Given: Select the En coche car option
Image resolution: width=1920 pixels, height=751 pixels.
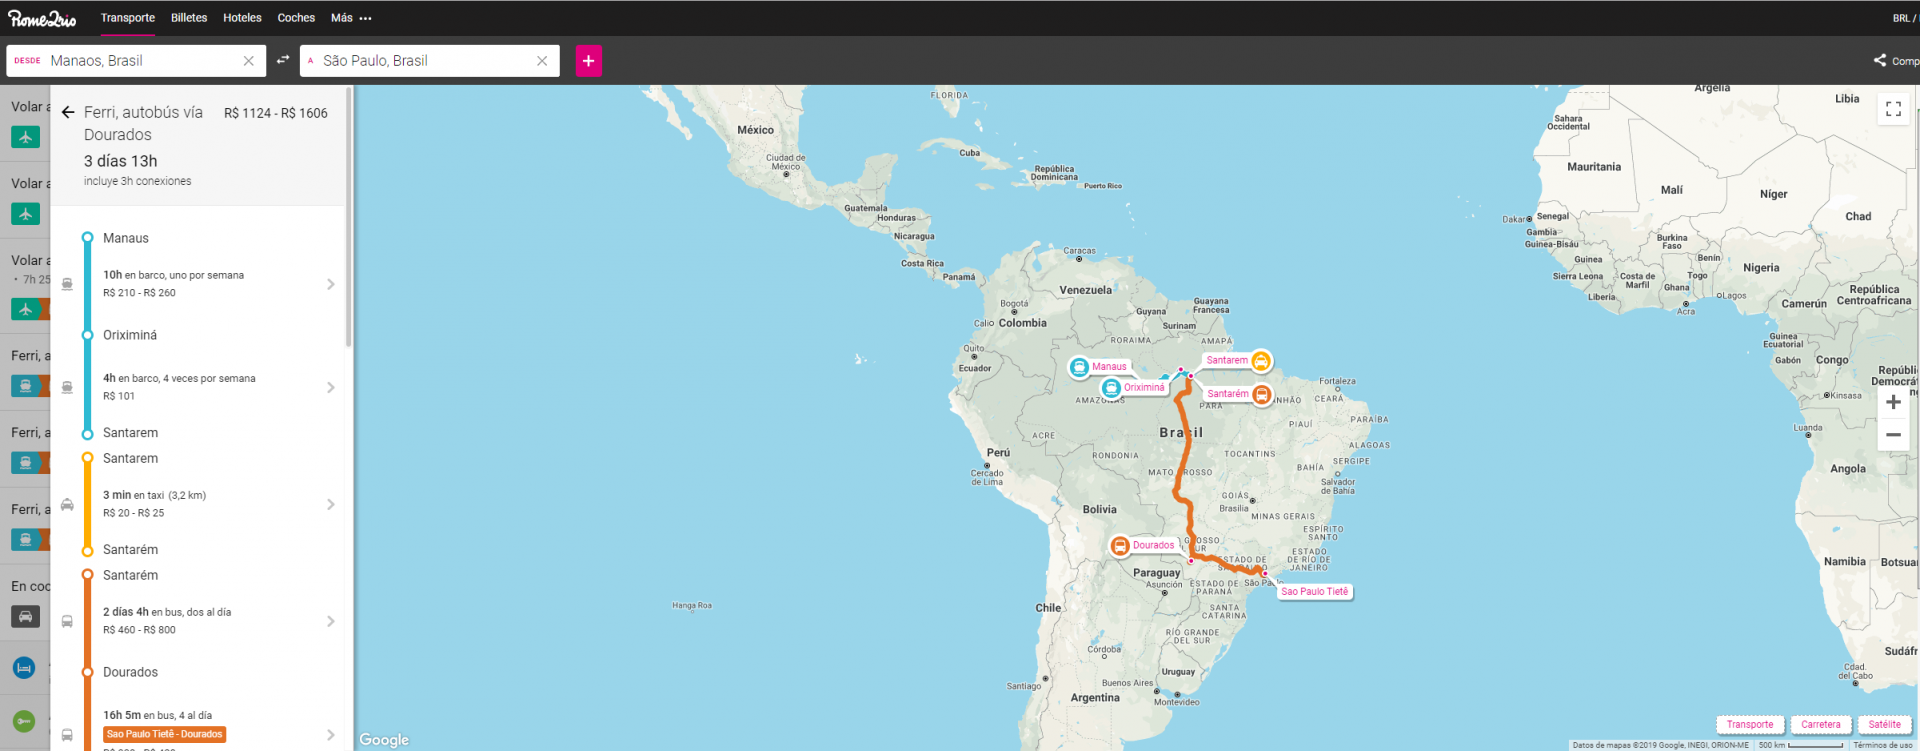Looking at the screenshot, I should coord(26,617).
